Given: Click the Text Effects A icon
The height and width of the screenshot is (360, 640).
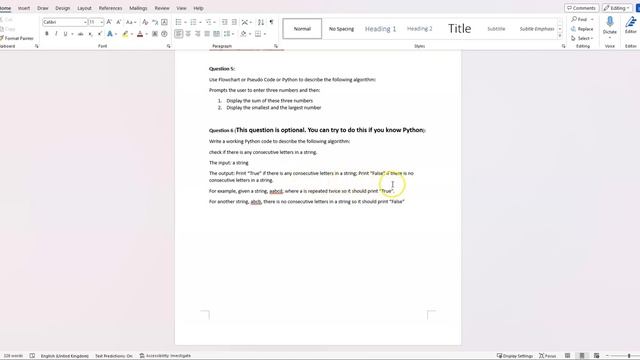Looking at the screenshot, I should 110,34.
